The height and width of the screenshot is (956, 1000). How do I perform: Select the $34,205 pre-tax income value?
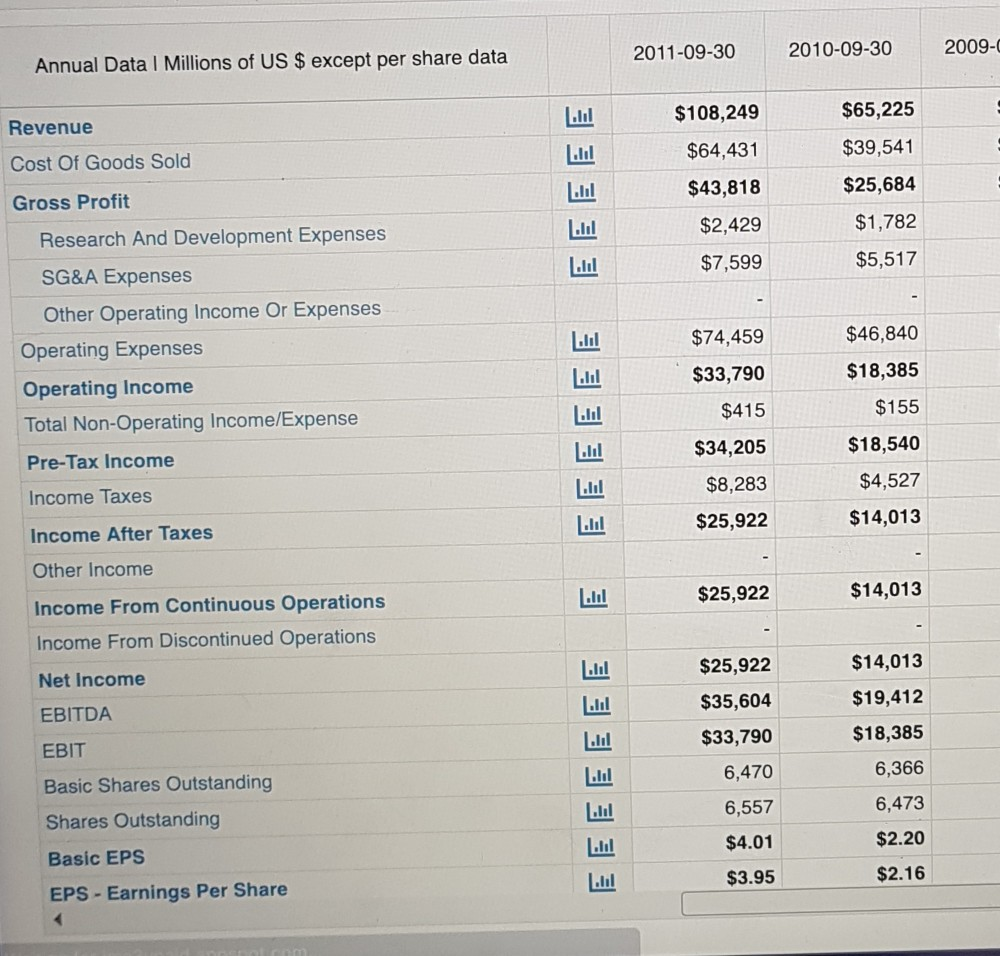click(x=730, y=447)
